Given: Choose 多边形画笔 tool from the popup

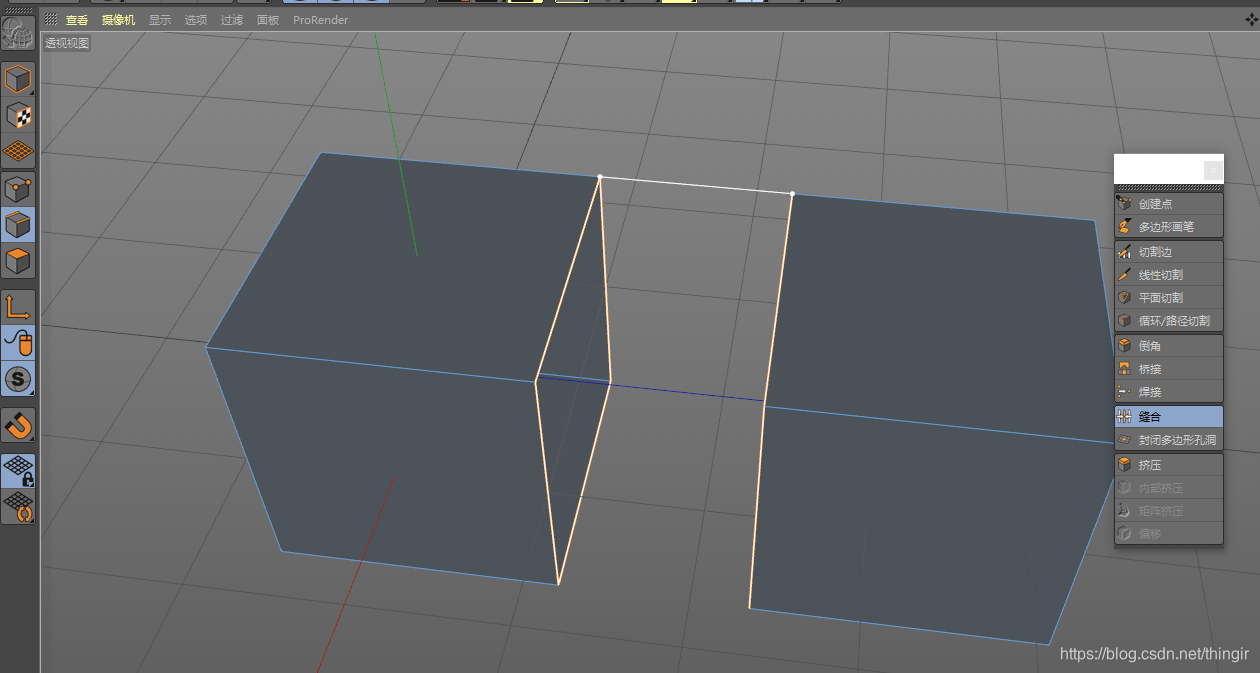Looking at the screenshot, I should coord(1169,227).
